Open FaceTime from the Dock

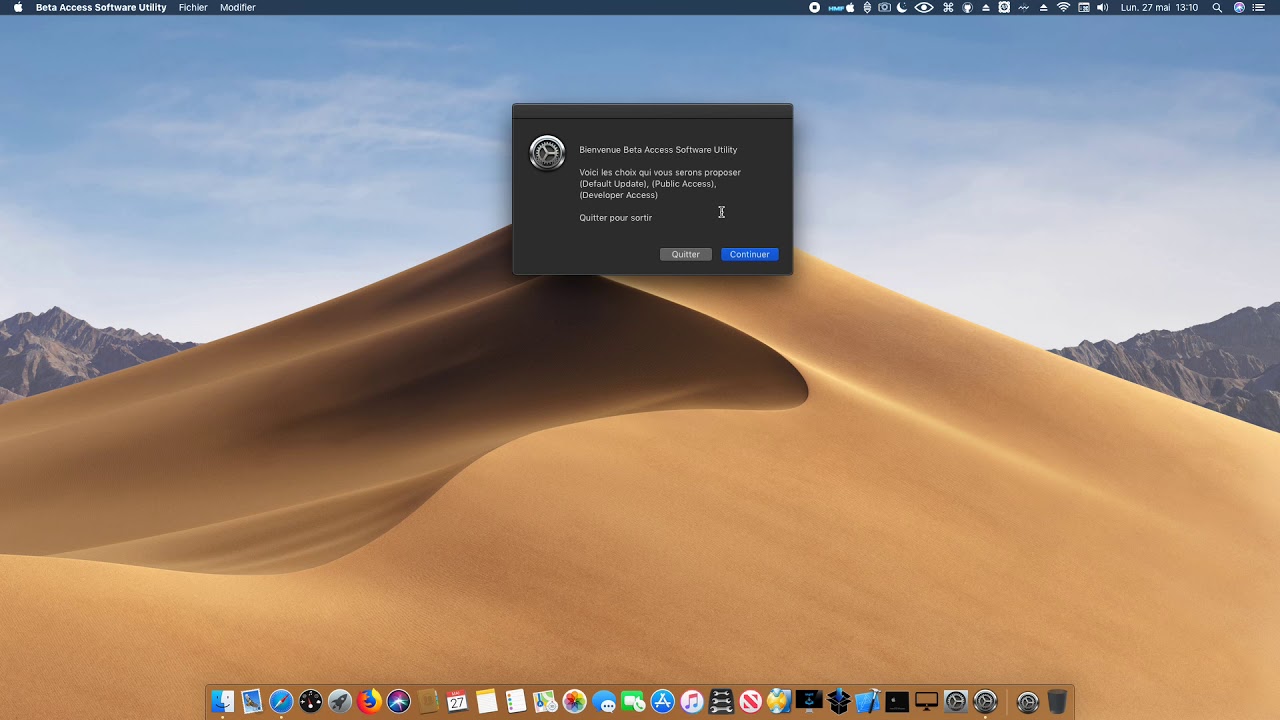pyautogui.click(x=633, y=702)
